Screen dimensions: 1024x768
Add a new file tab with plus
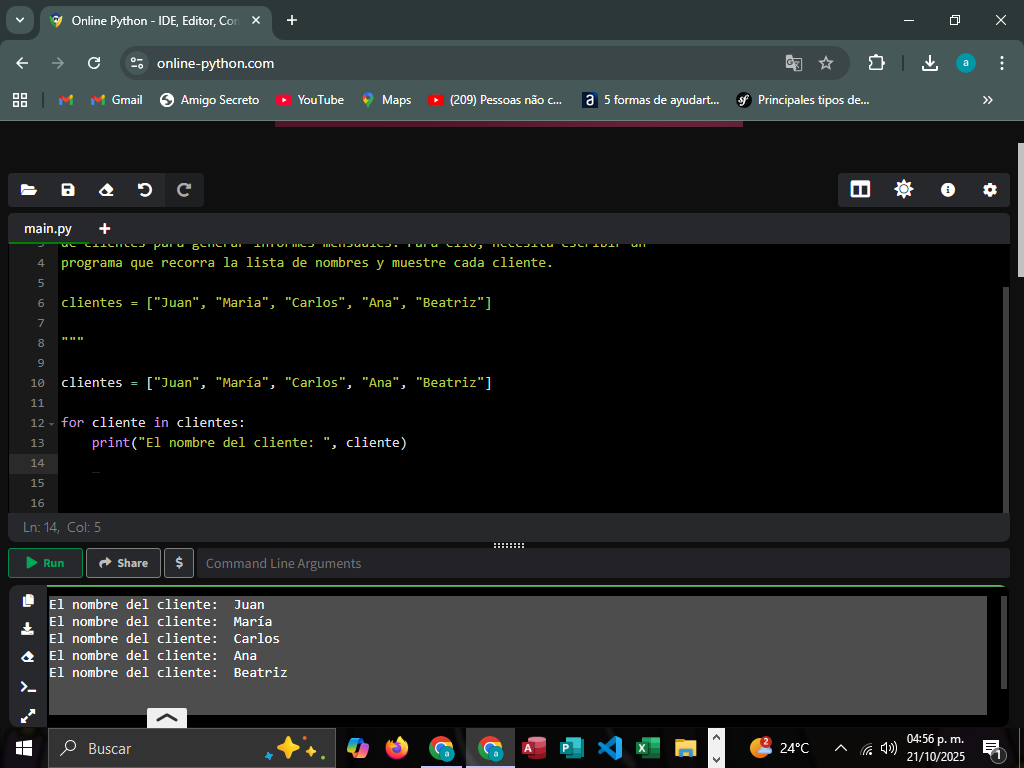pyautogui.click(x=105, y=228)
